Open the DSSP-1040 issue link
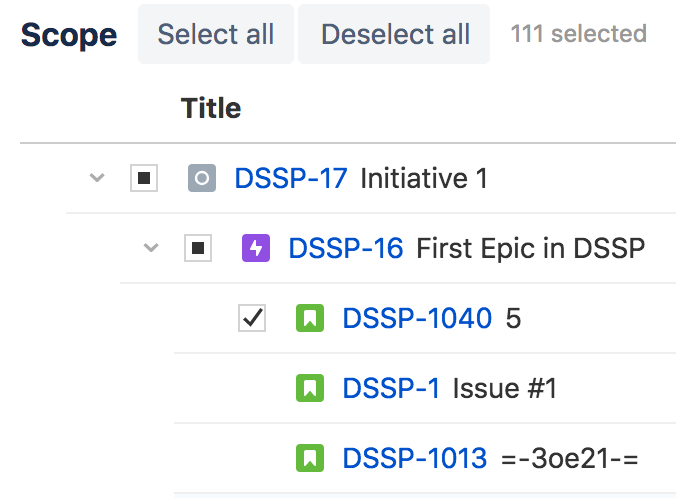This screenshot has width=676, height=498. tap(417, 319)
